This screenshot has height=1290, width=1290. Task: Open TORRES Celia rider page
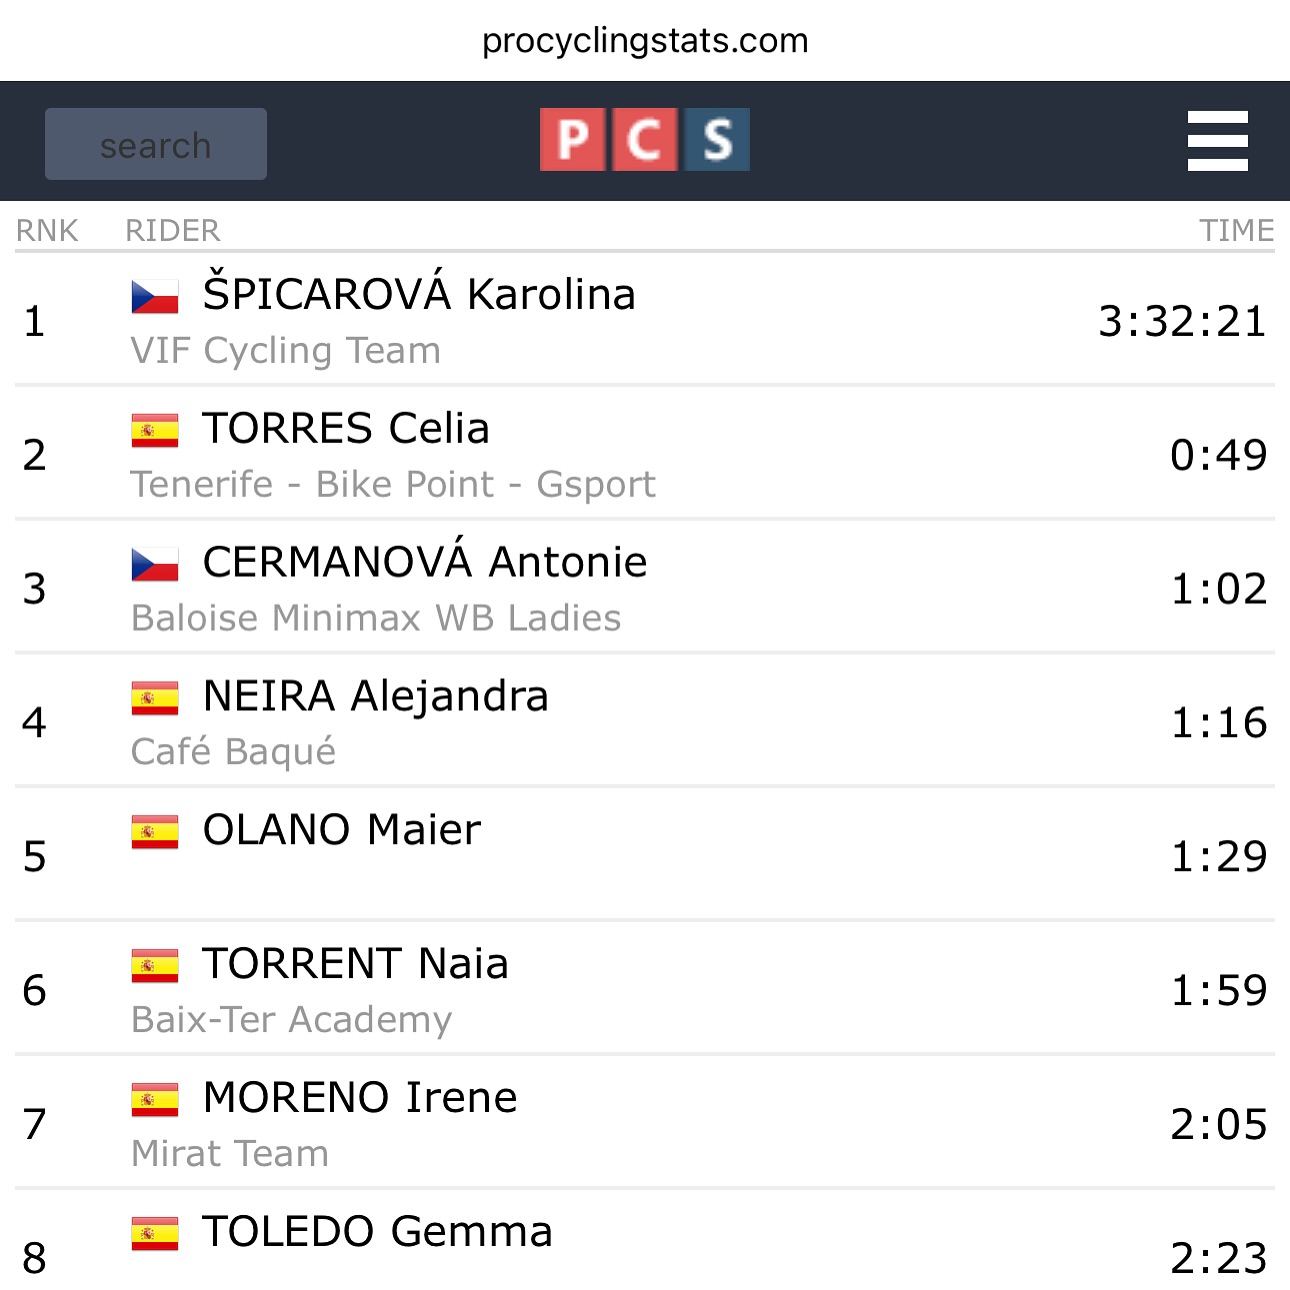pyautogui.click(x=346, y=429)
